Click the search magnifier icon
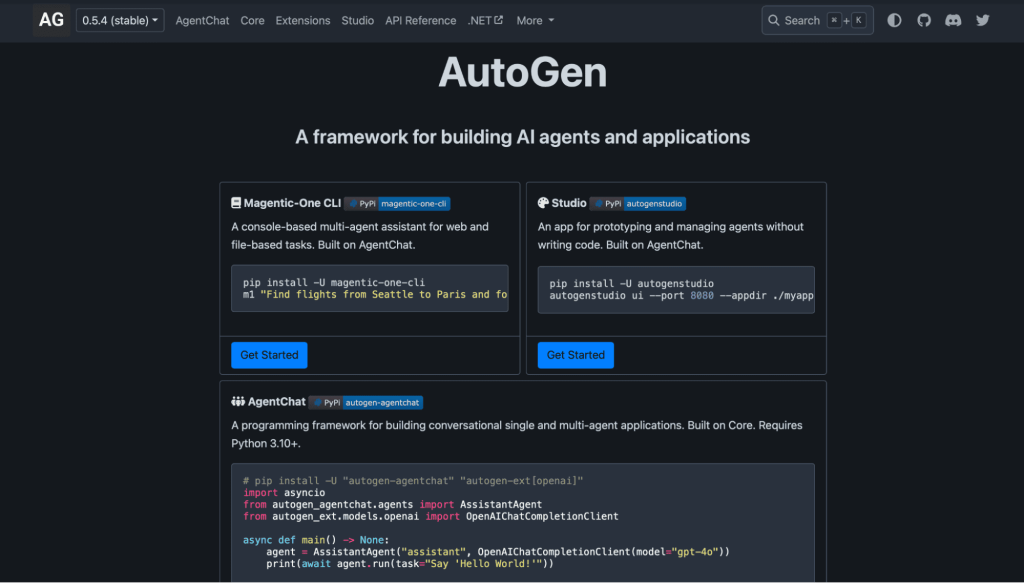 tap(773, 20)
